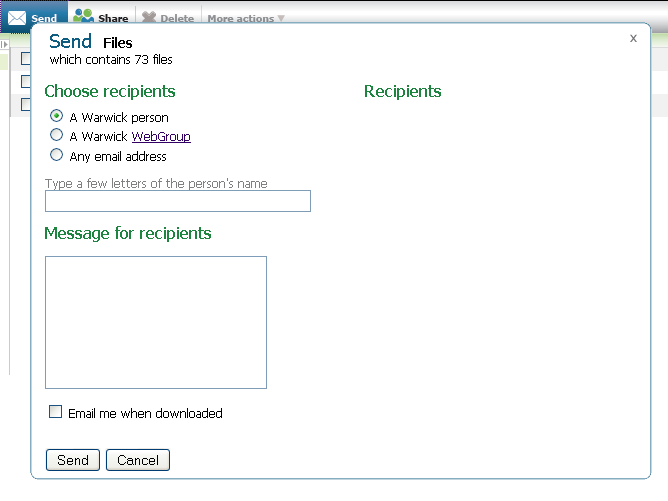Tick the first file row checkbox behind dialog
Viewport: 668px width, 501px height.
26,59
